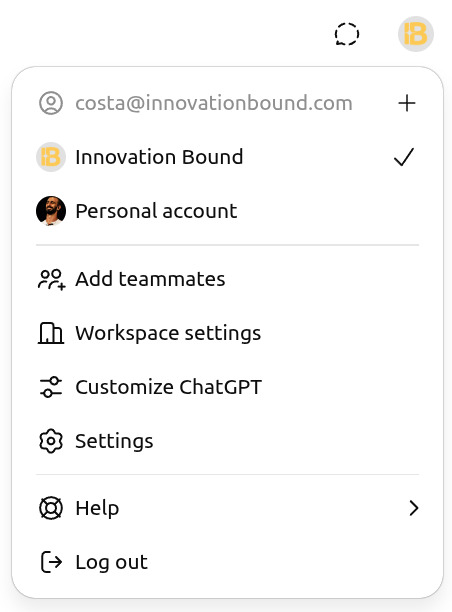Viewport: 452px width, 612px height.
Task: Add another account with plus icon
Action: [406, 103]
